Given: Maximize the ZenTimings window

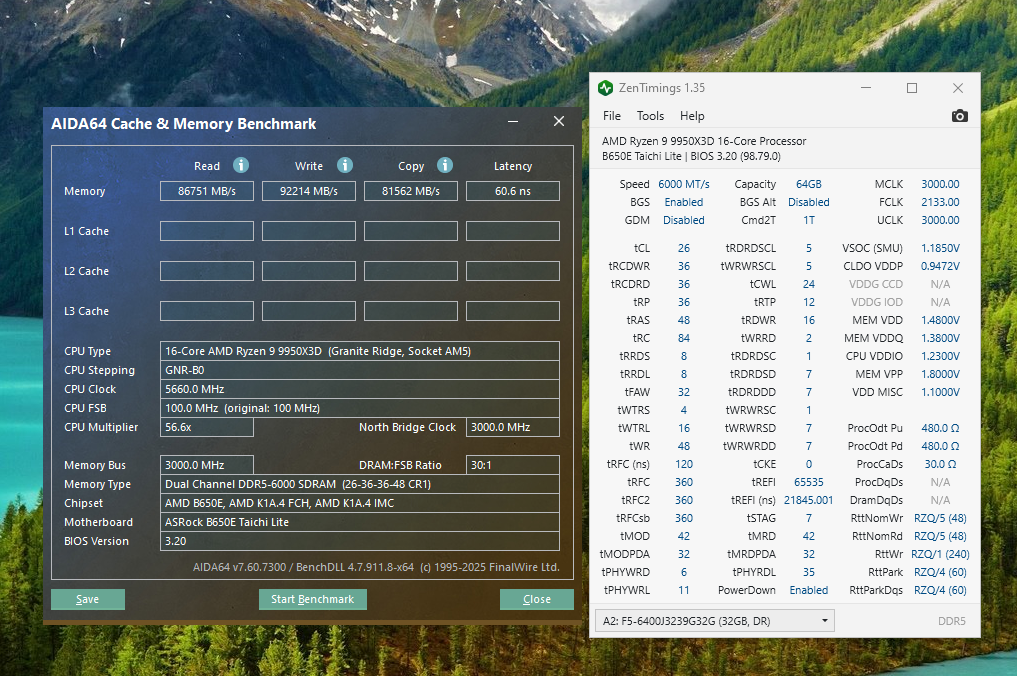Looking at the screenshot, I should (912, 88).
